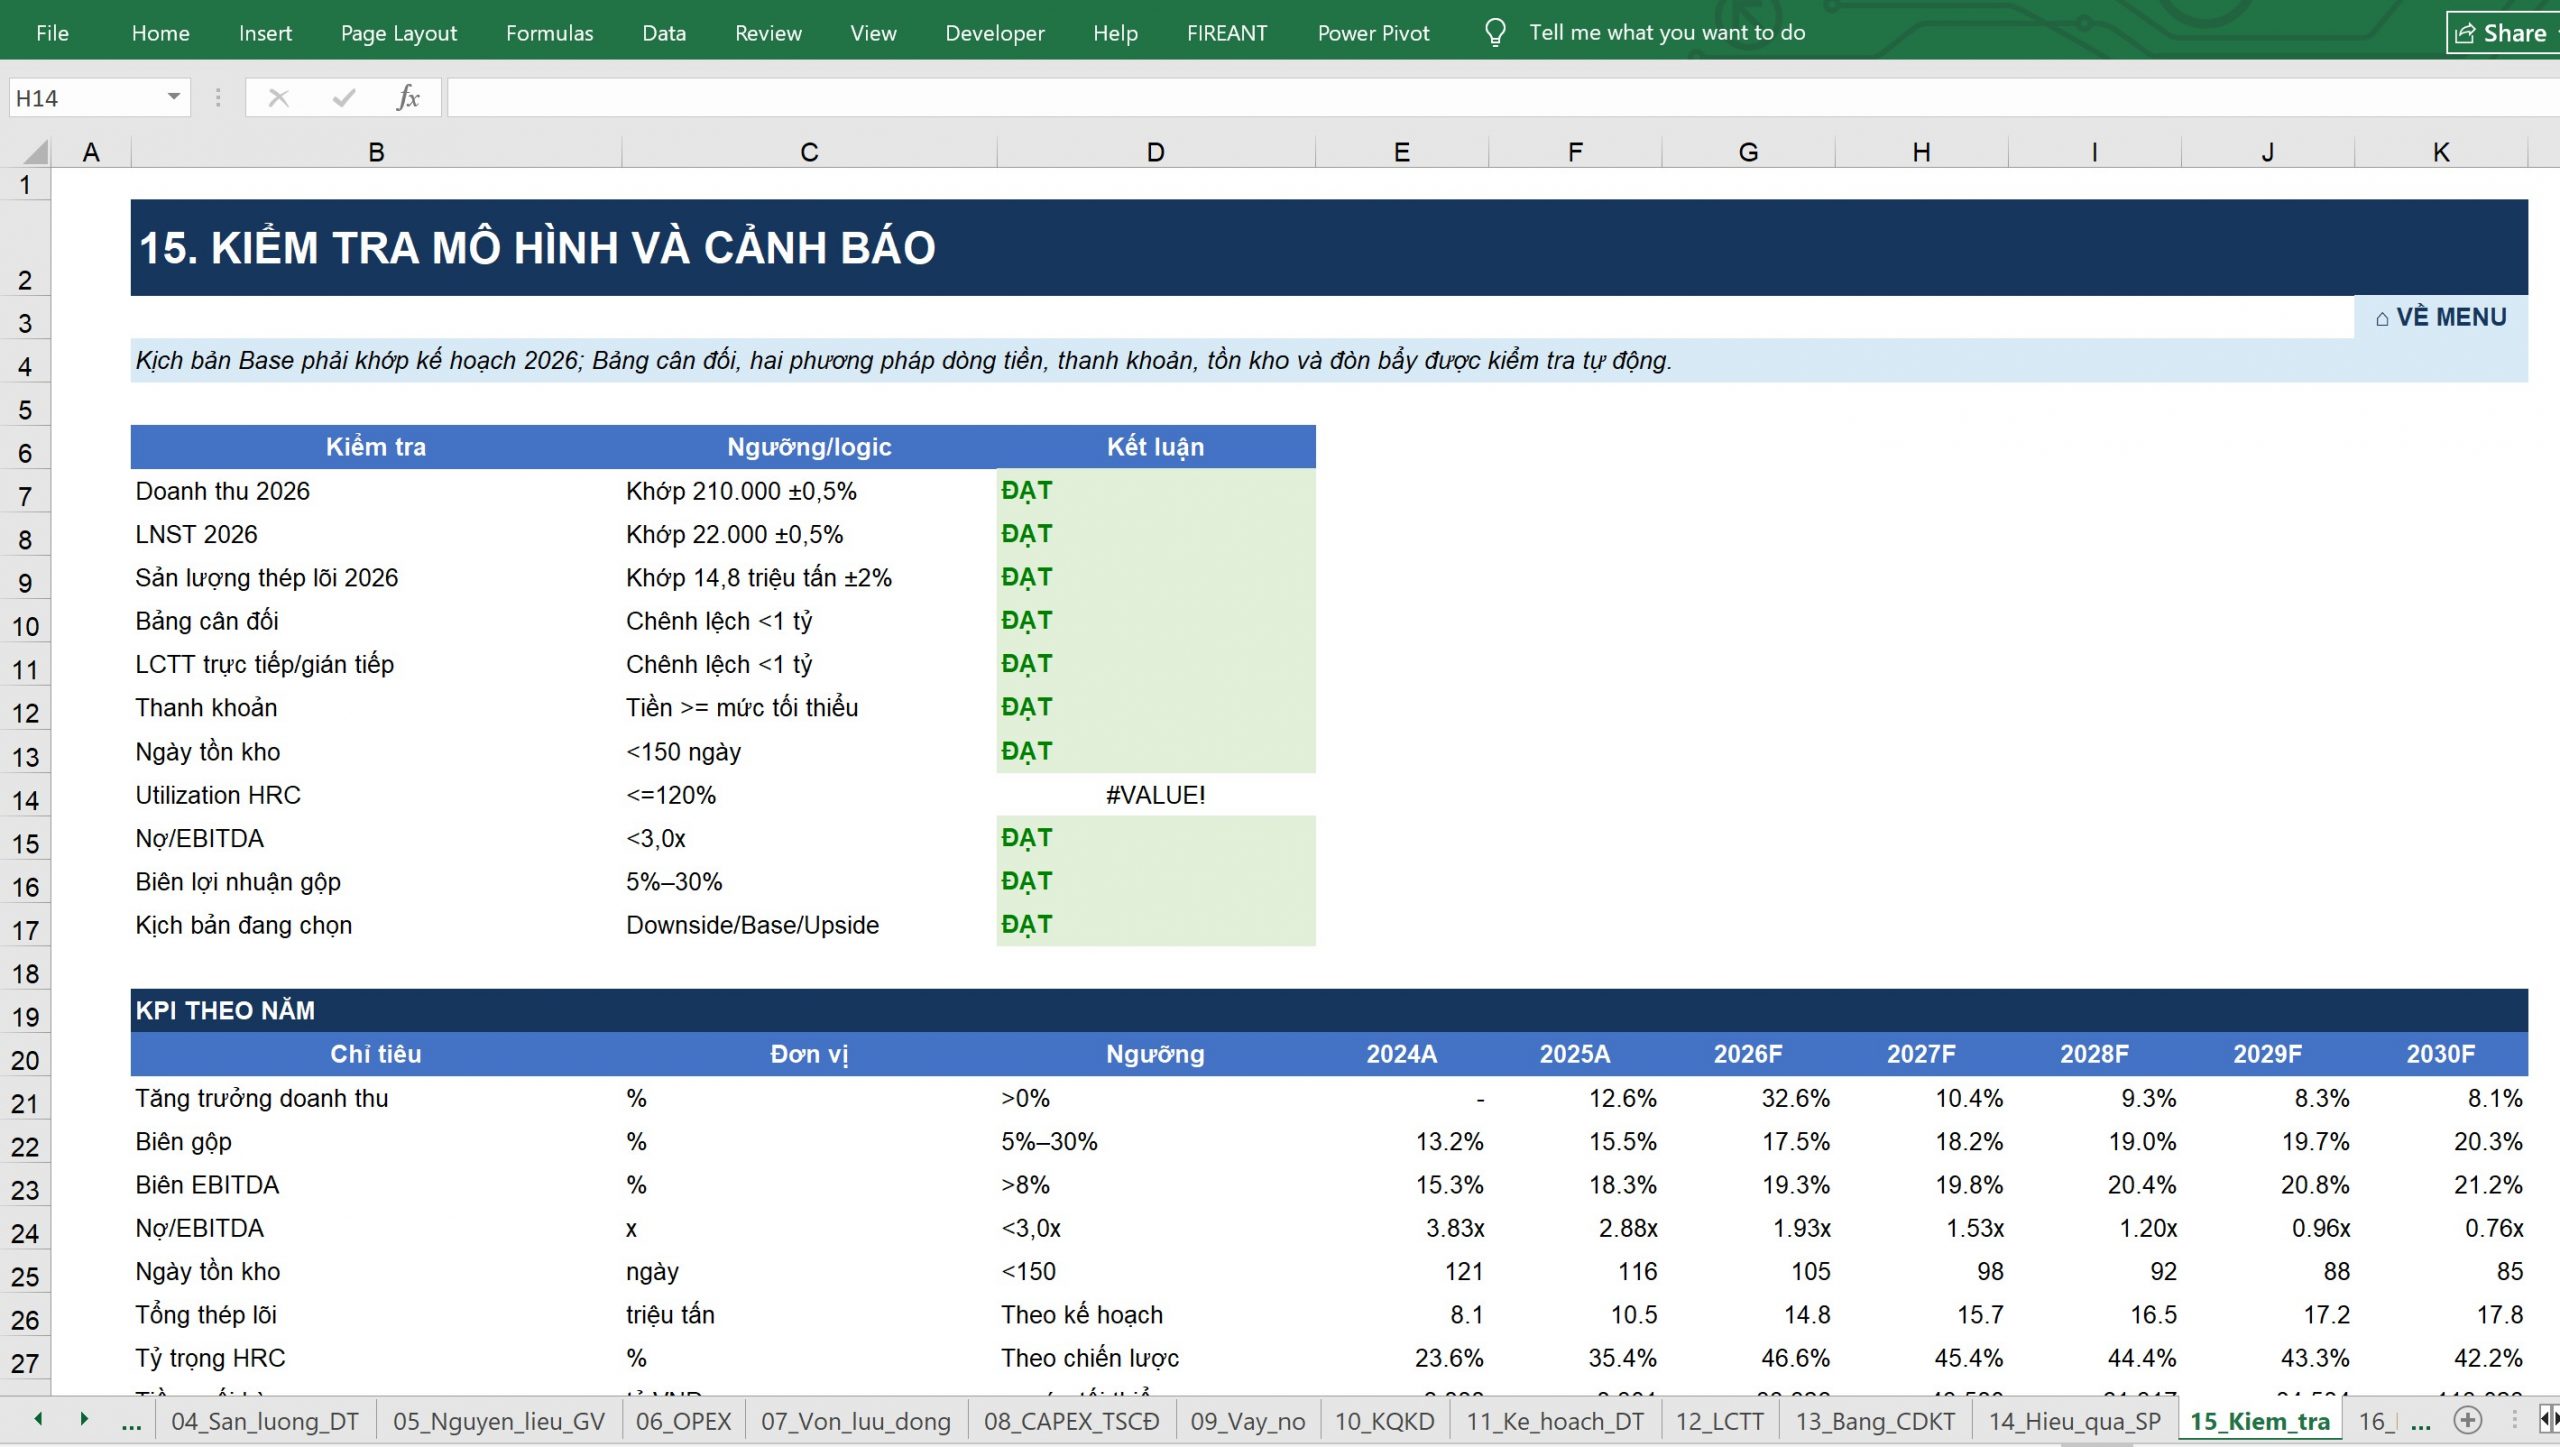This screenshot has height=1447, width=2560.
Task: Add a new sheet with plus icon
Action: pos(2468,1420)
